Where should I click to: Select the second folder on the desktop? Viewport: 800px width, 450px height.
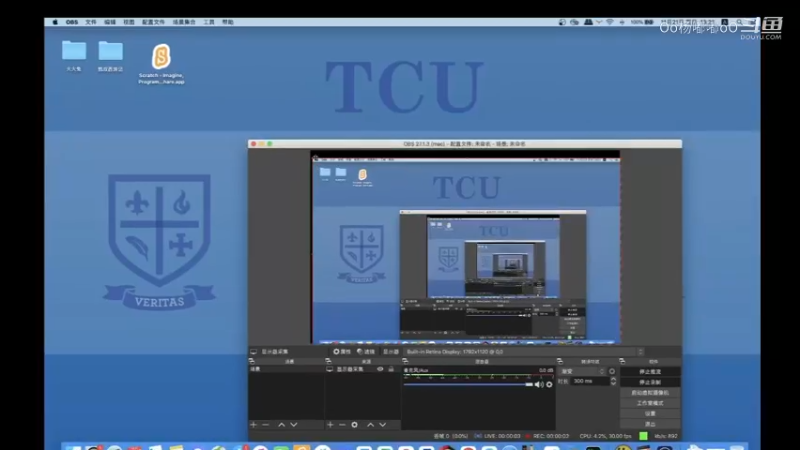tap(110, 51)
